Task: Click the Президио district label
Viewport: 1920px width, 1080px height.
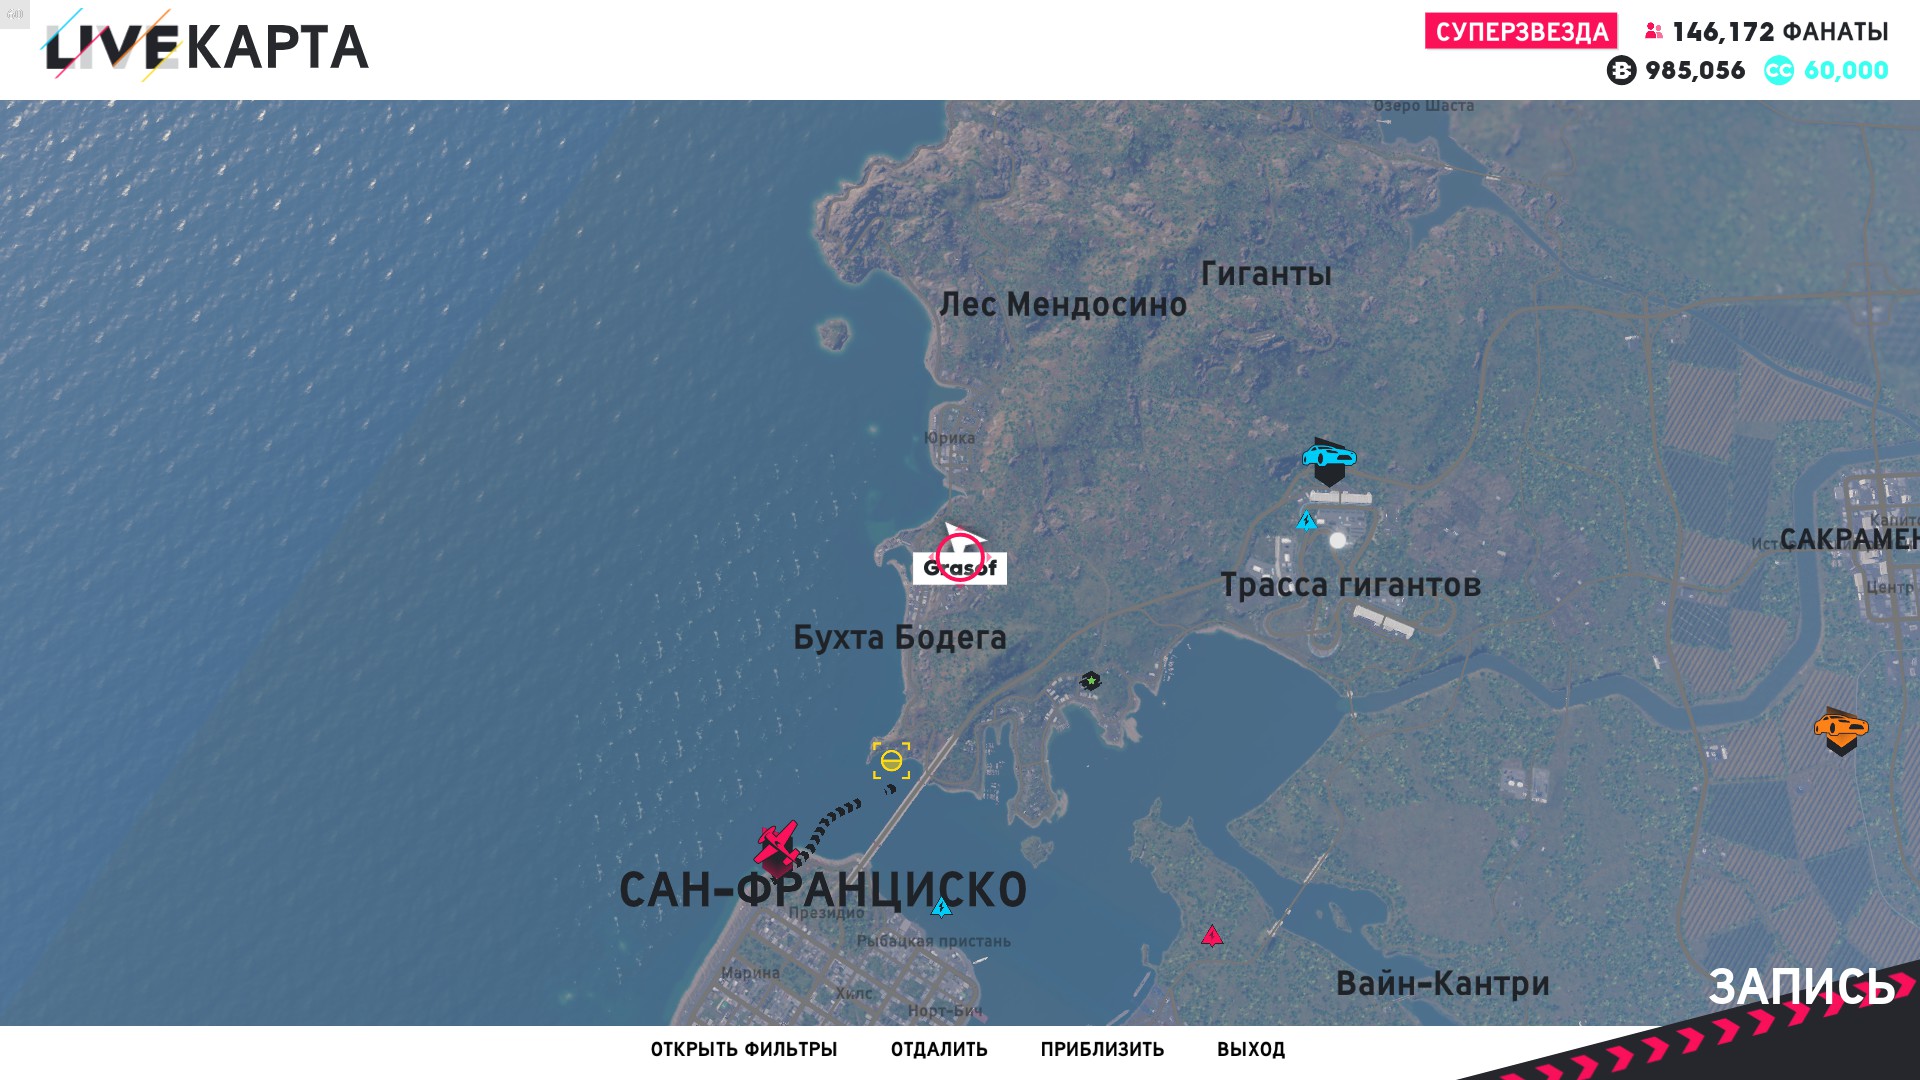Action: pos(826,913)
